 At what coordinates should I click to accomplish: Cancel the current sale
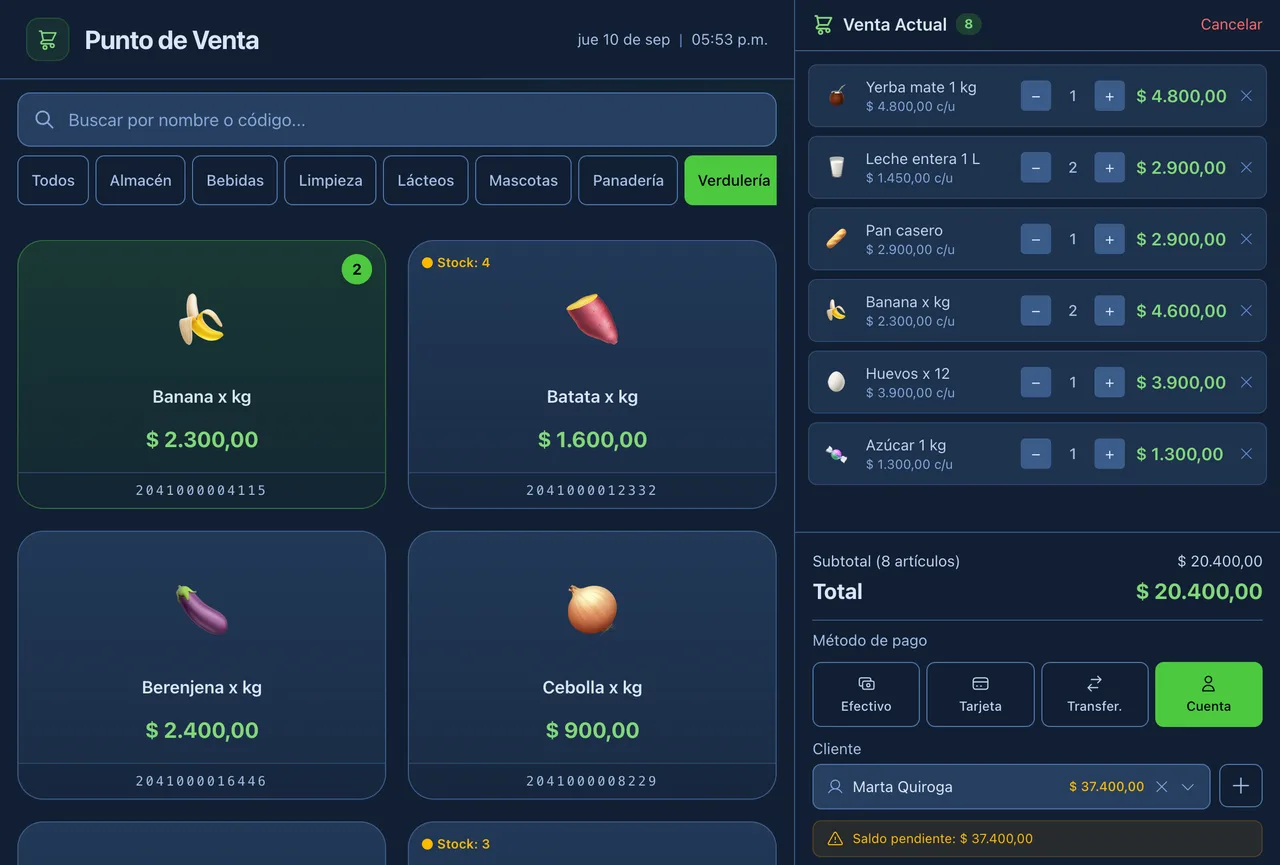point(1231,25)
